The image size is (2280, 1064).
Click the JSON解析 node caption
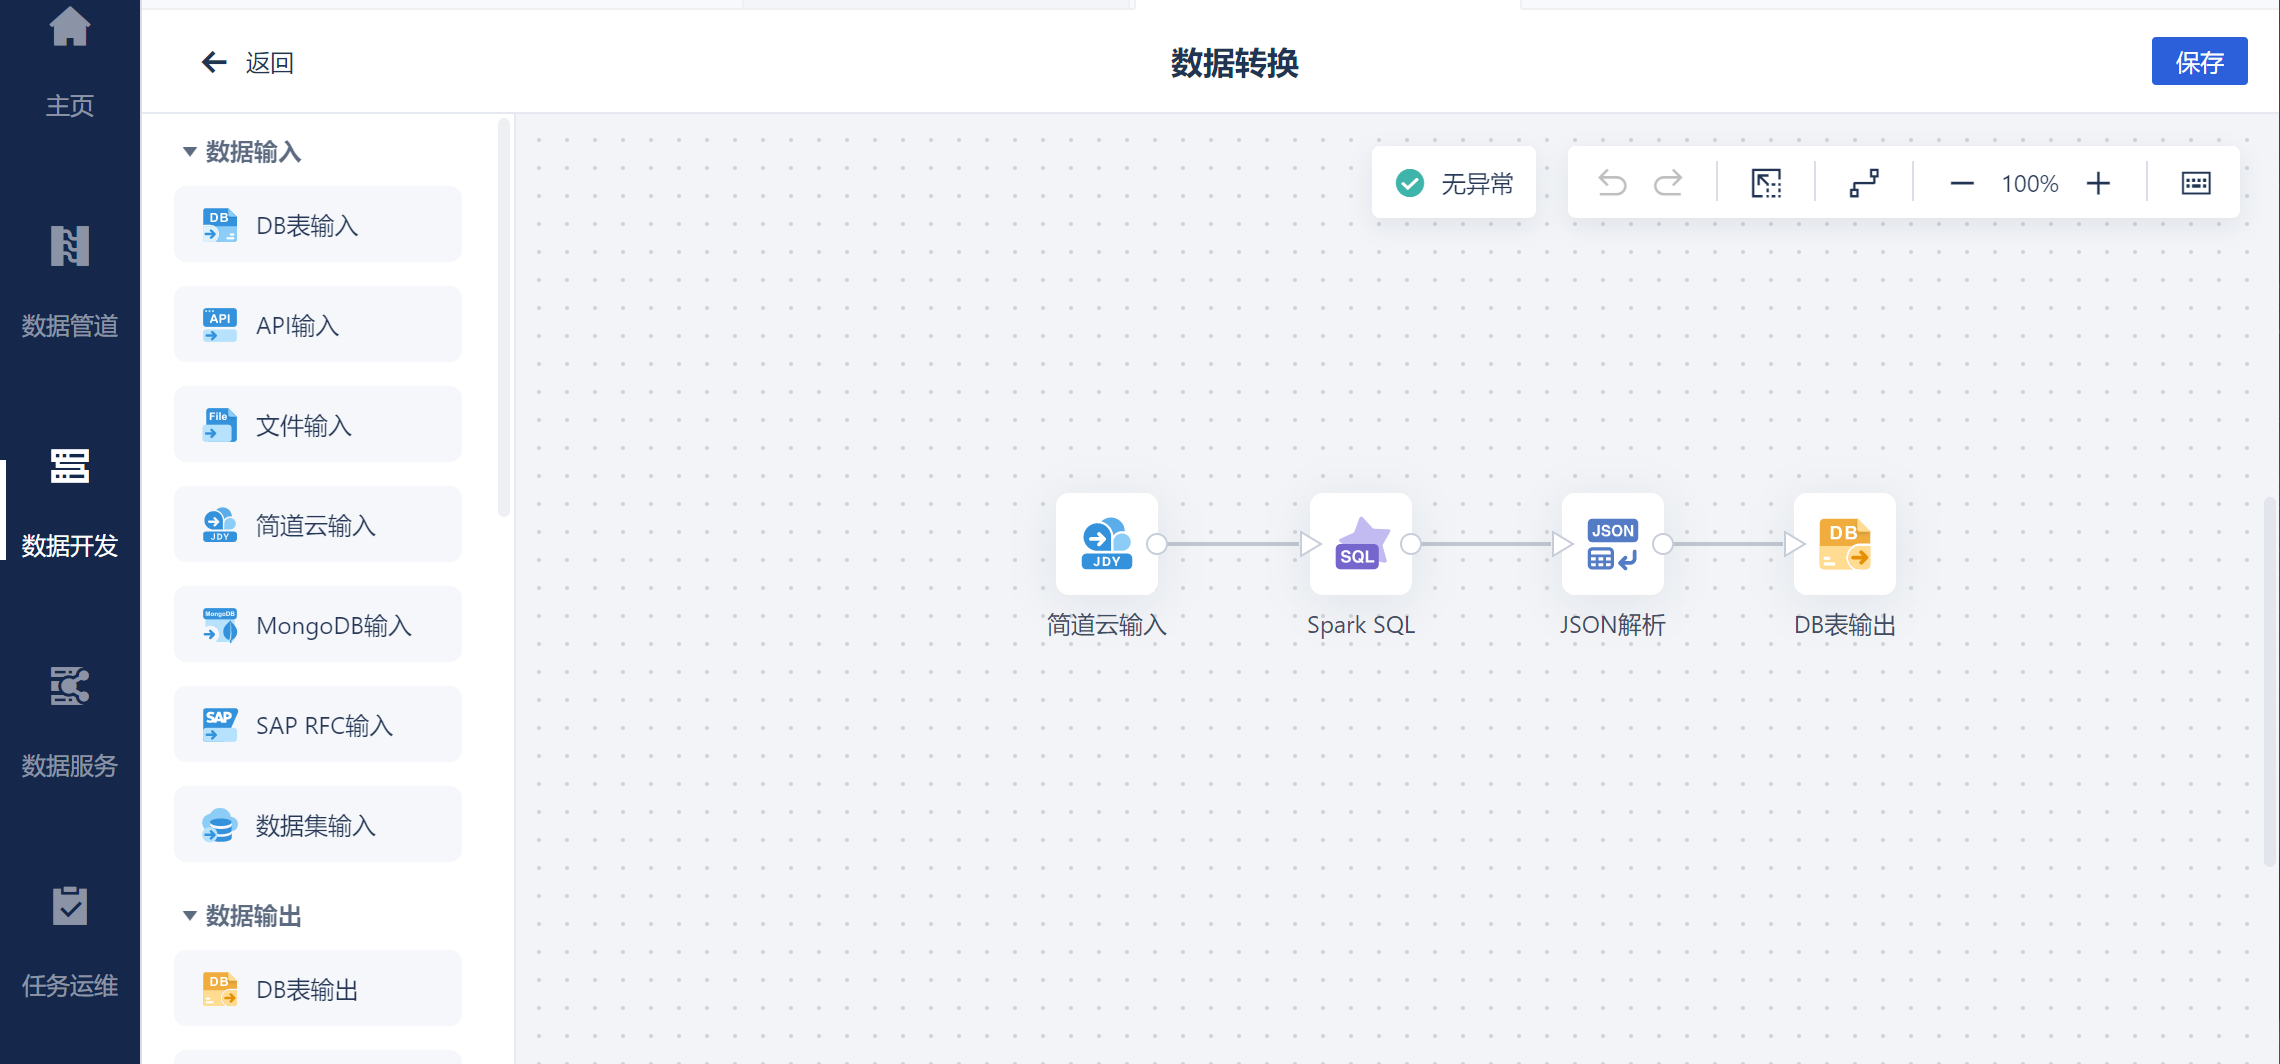point(1613,625)
